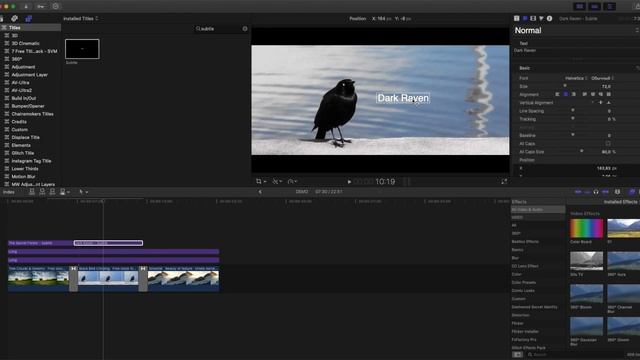This screenshot has height=360, width=640.
Task: Adjust the Size slider handle
Action: 565,86
